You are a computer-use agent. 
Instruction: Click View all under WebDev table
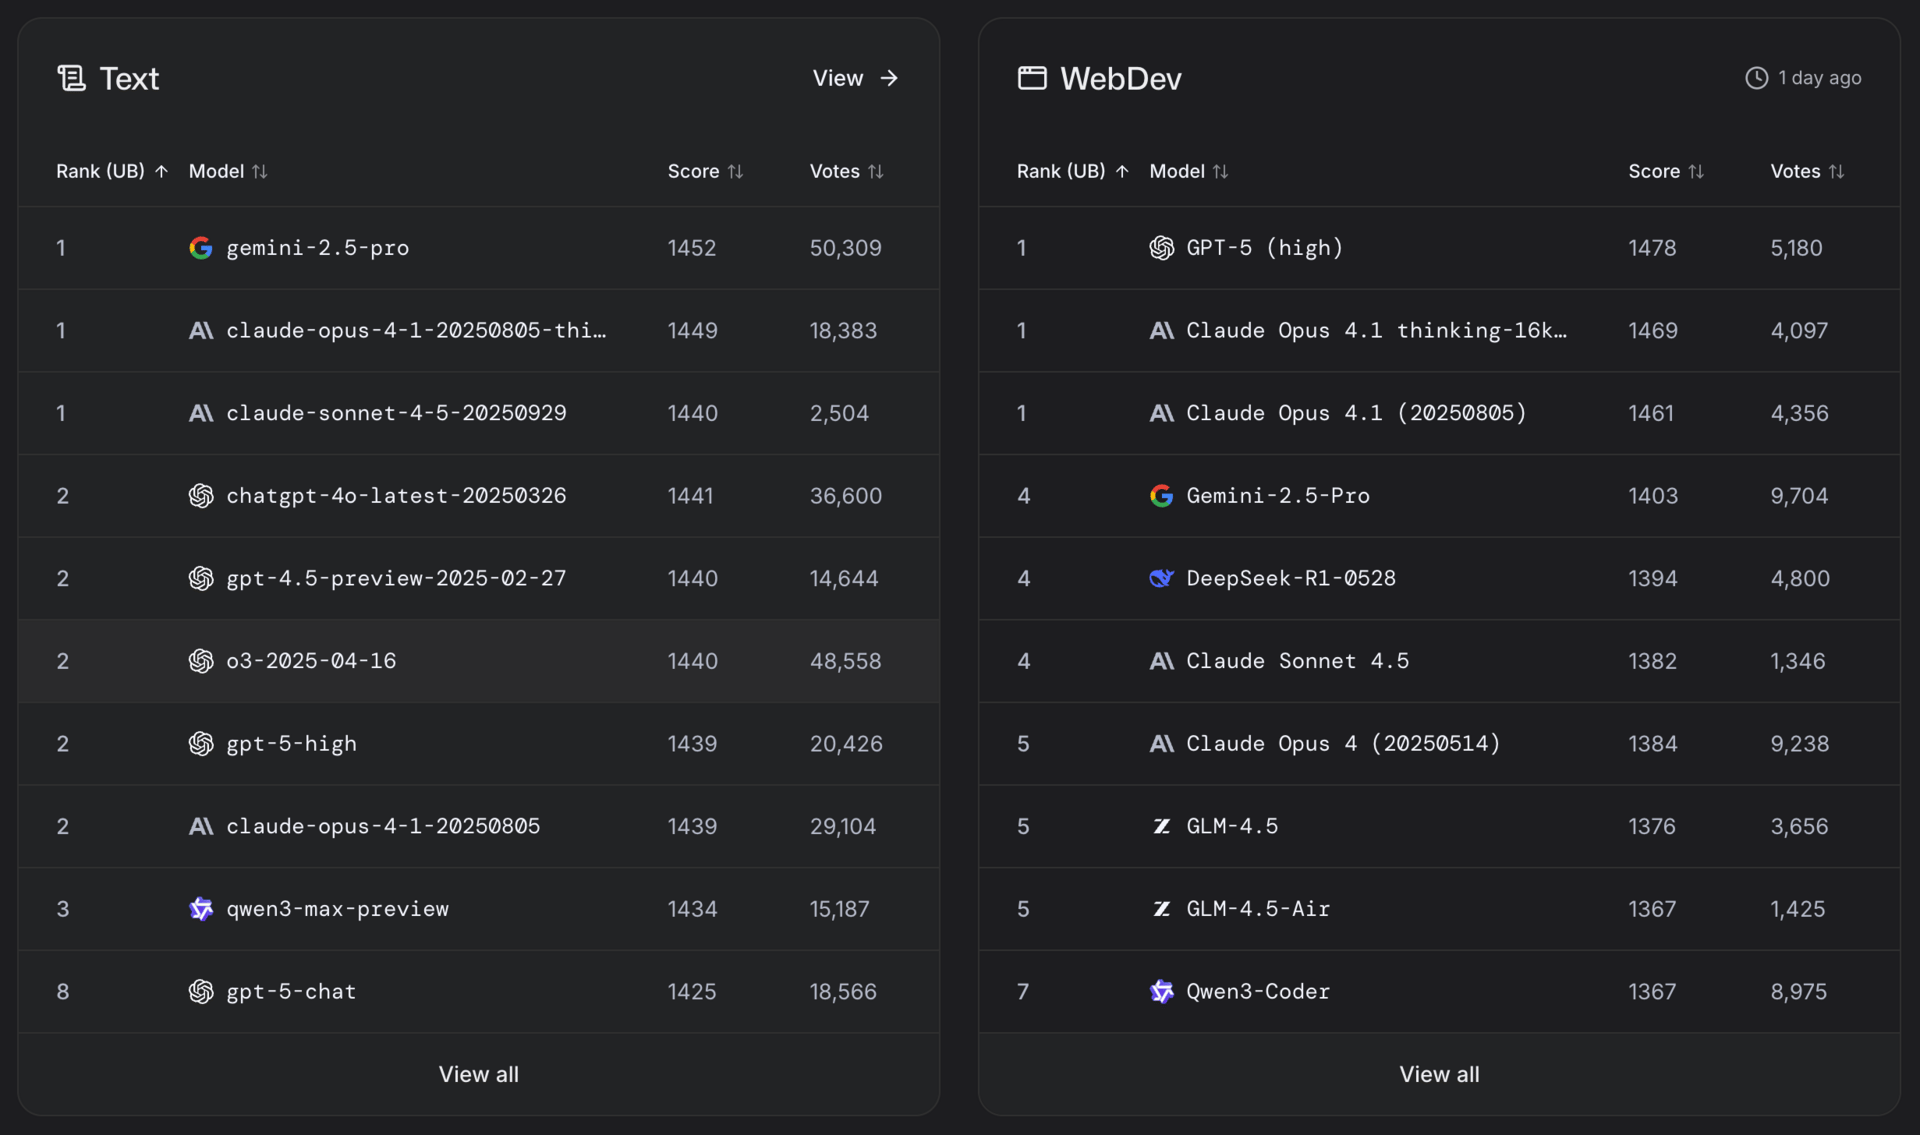coord(1439,1074)
